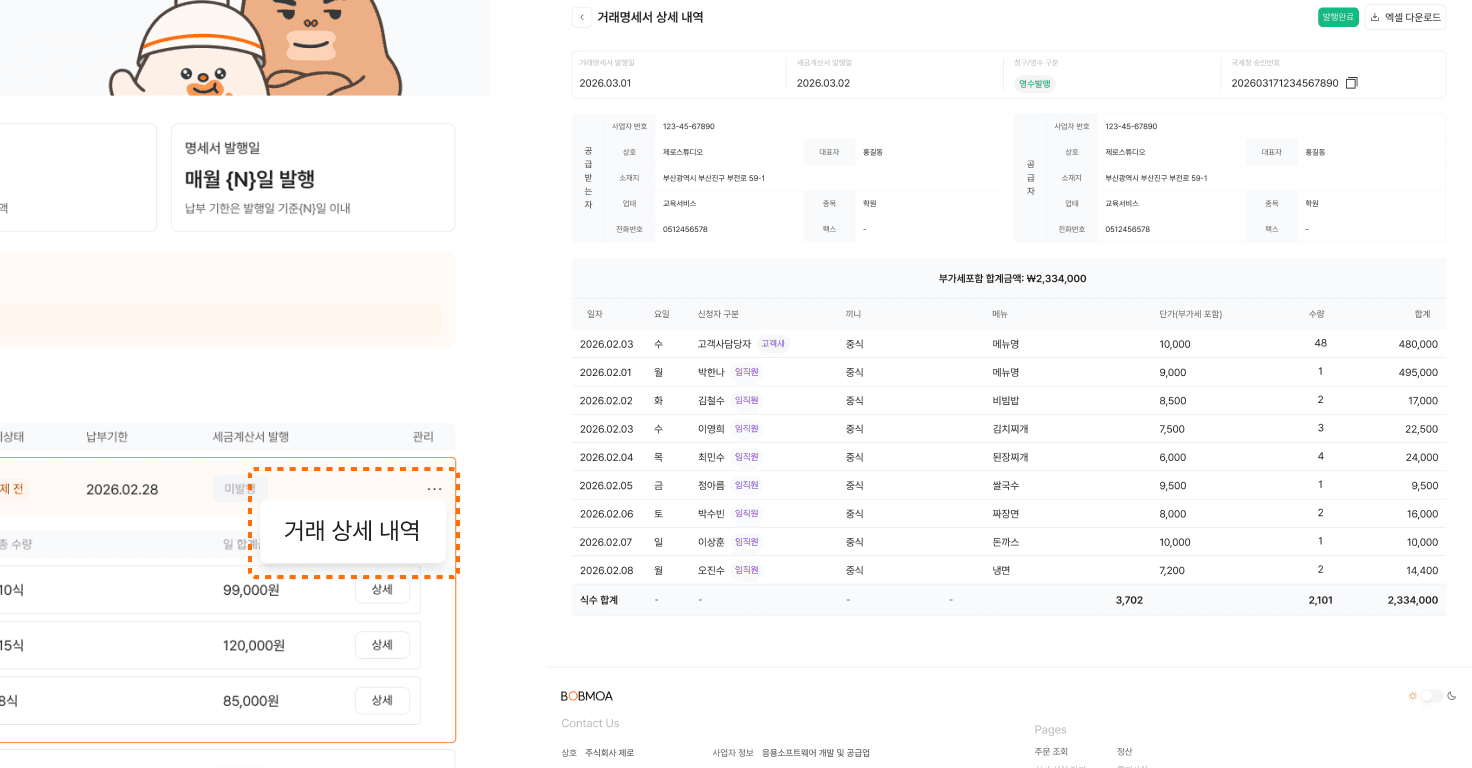Select the grand total 2,334,000 in 식수 합계 row
Image resolution: width=1472 pixels, height=768 pixels.
coord(1412,600)
